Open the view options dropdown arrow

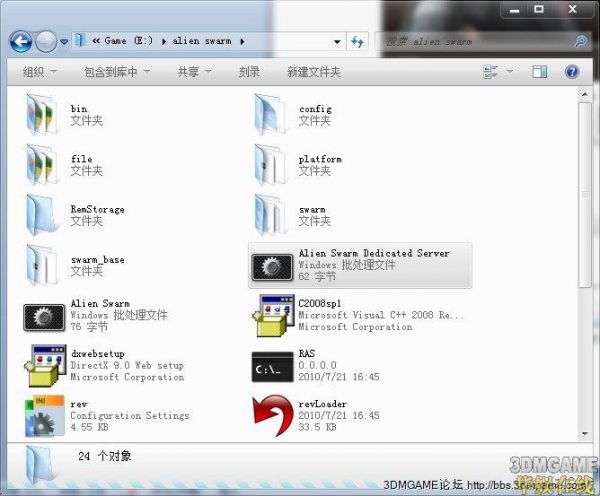[x=510, y=72]
